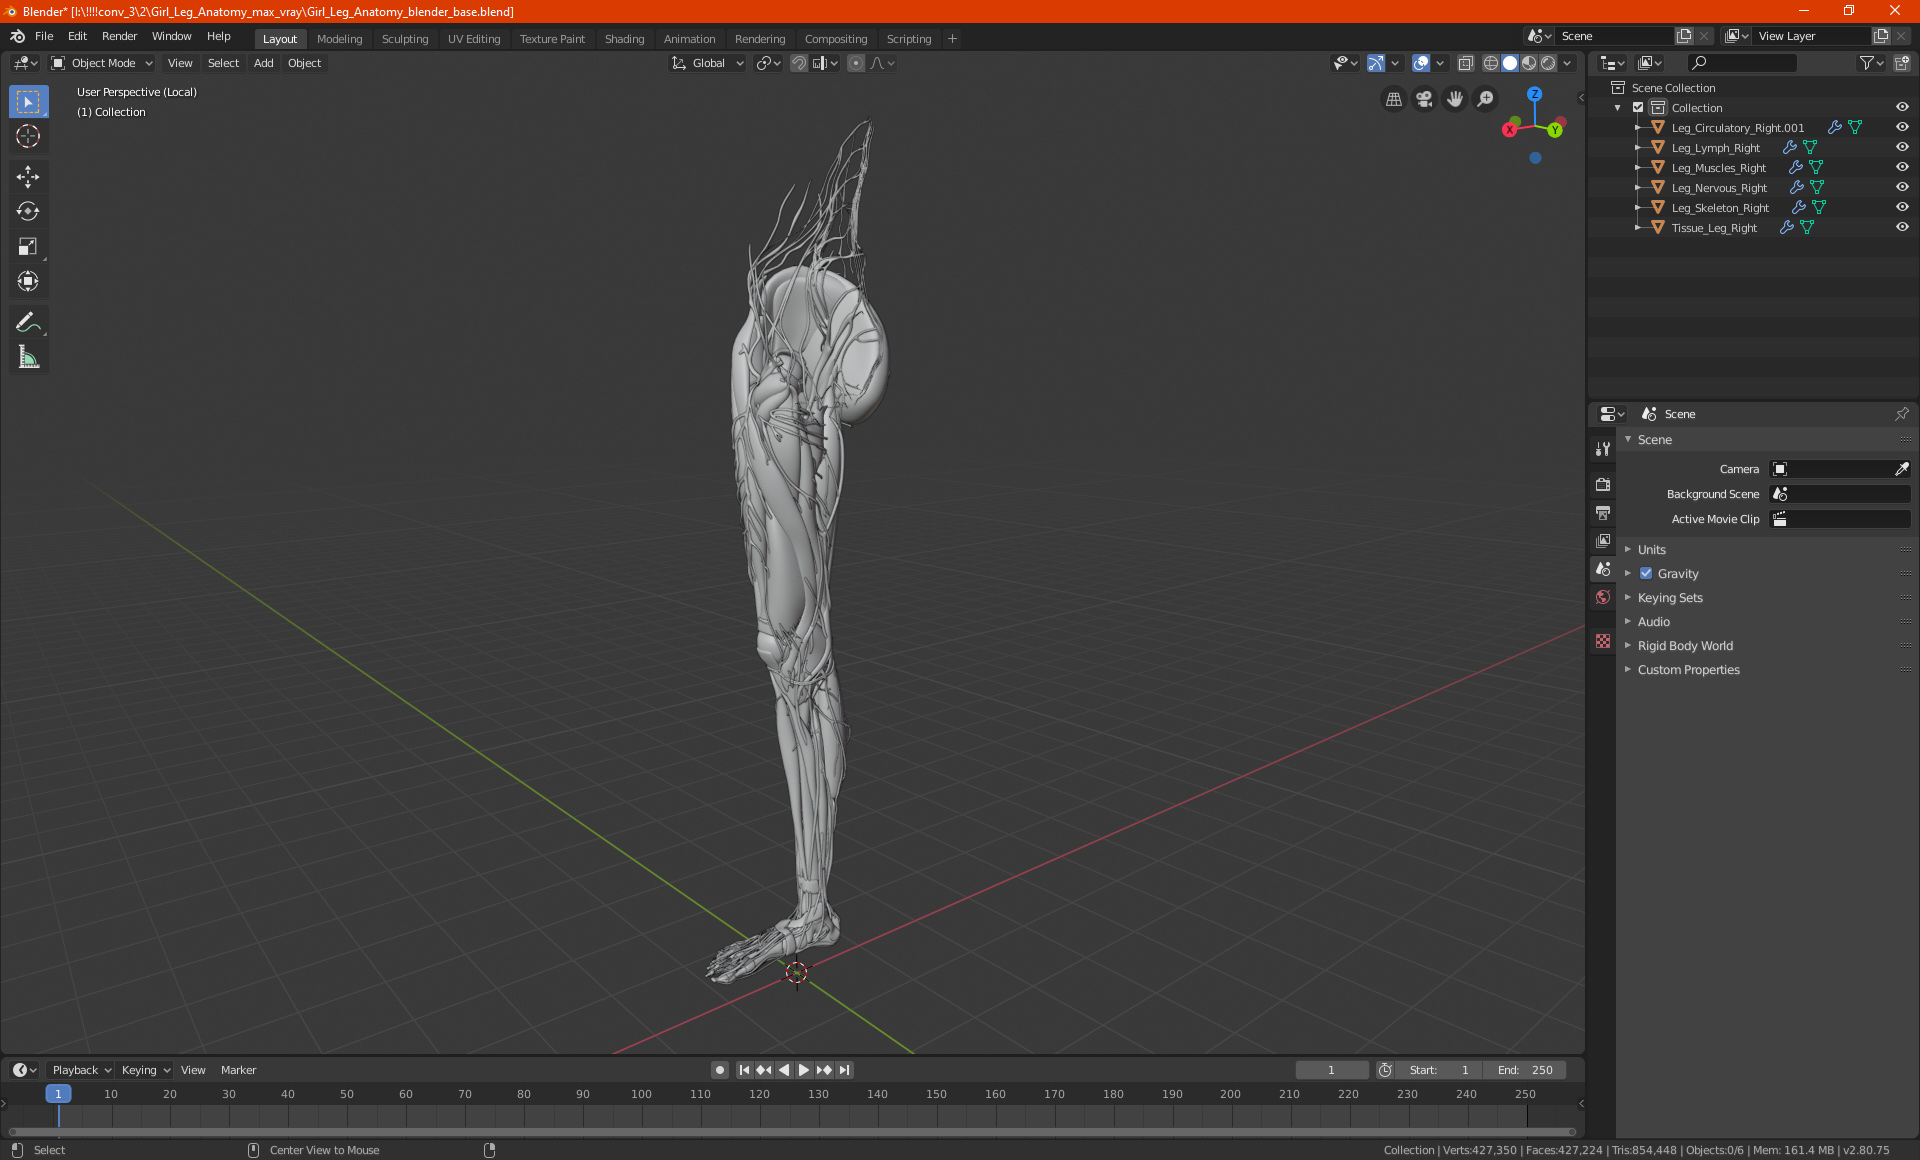Expand the Audio panel

(1653, 622)
